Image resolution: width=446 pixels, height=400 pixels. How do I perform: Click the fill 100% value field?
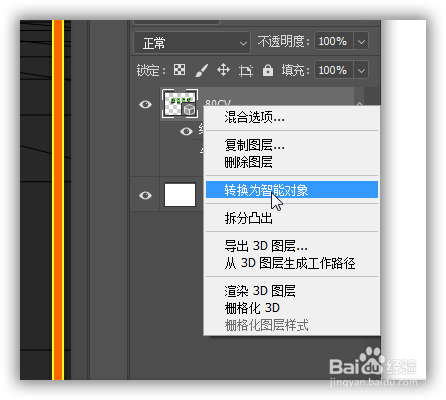click(x=334, y=70)
